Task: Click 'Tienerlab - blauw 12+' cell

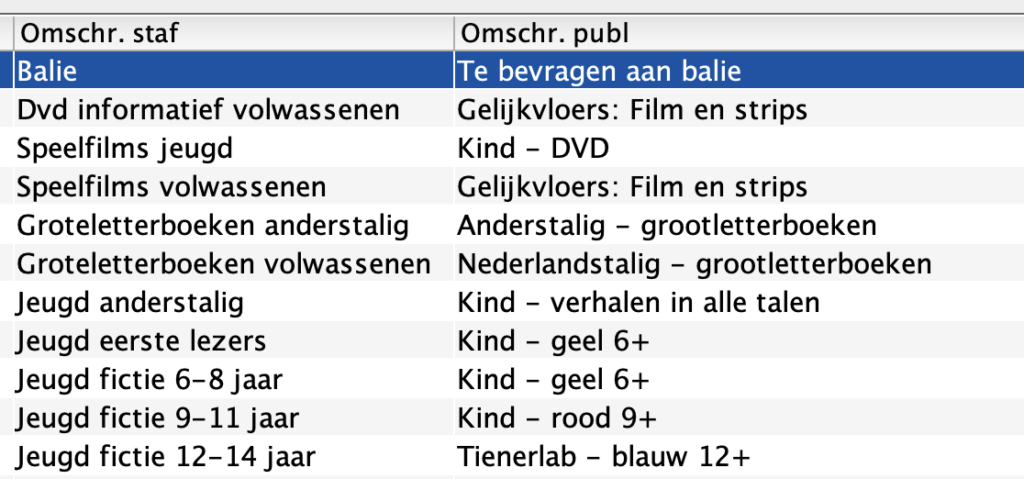Action: 605,458
